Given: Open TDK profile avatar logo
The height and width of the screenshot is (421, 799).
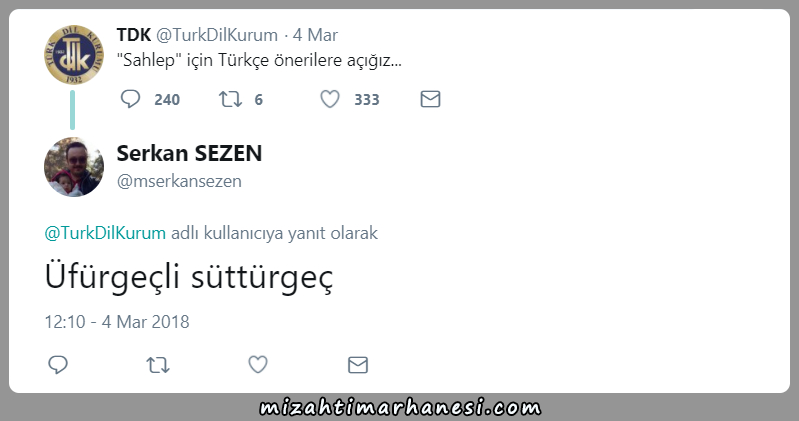Looking at the screenshot, I should pyautogui.click(x=74, y=55).
